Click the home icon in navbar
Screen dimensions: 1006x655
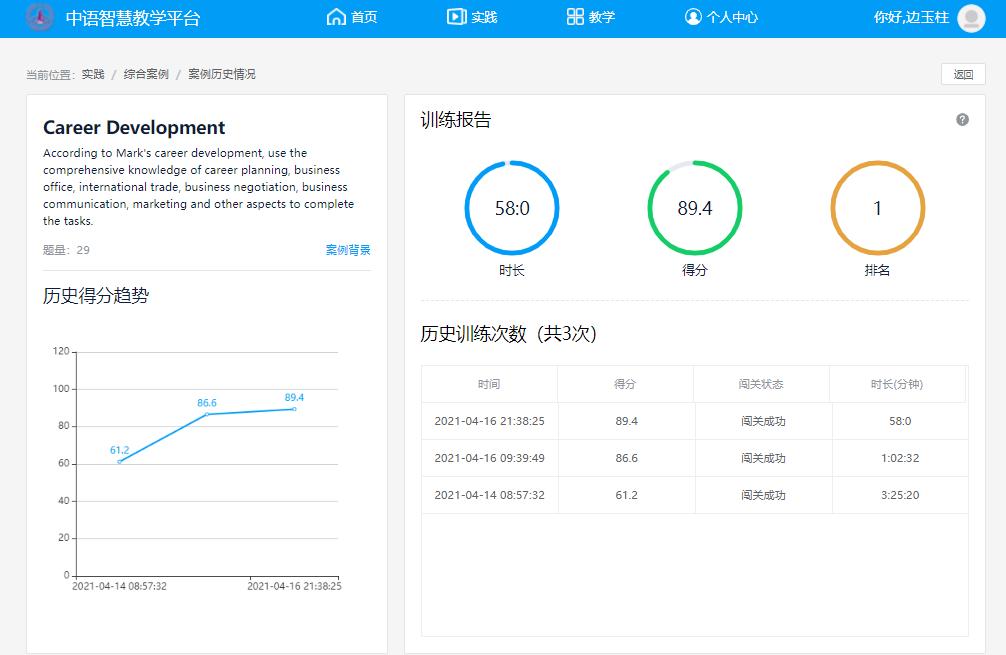[336, 17]
